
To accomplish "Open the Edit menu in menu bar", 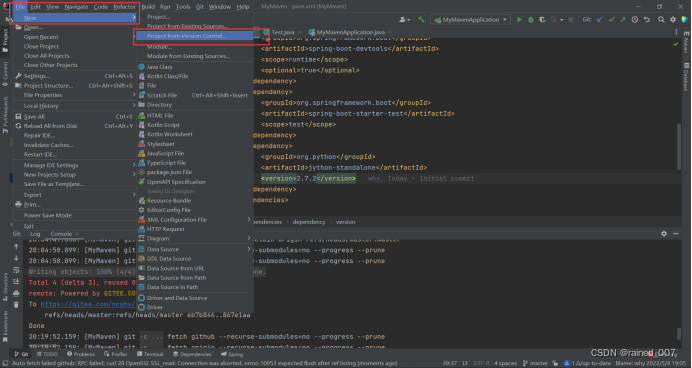I will coord(35,7).
